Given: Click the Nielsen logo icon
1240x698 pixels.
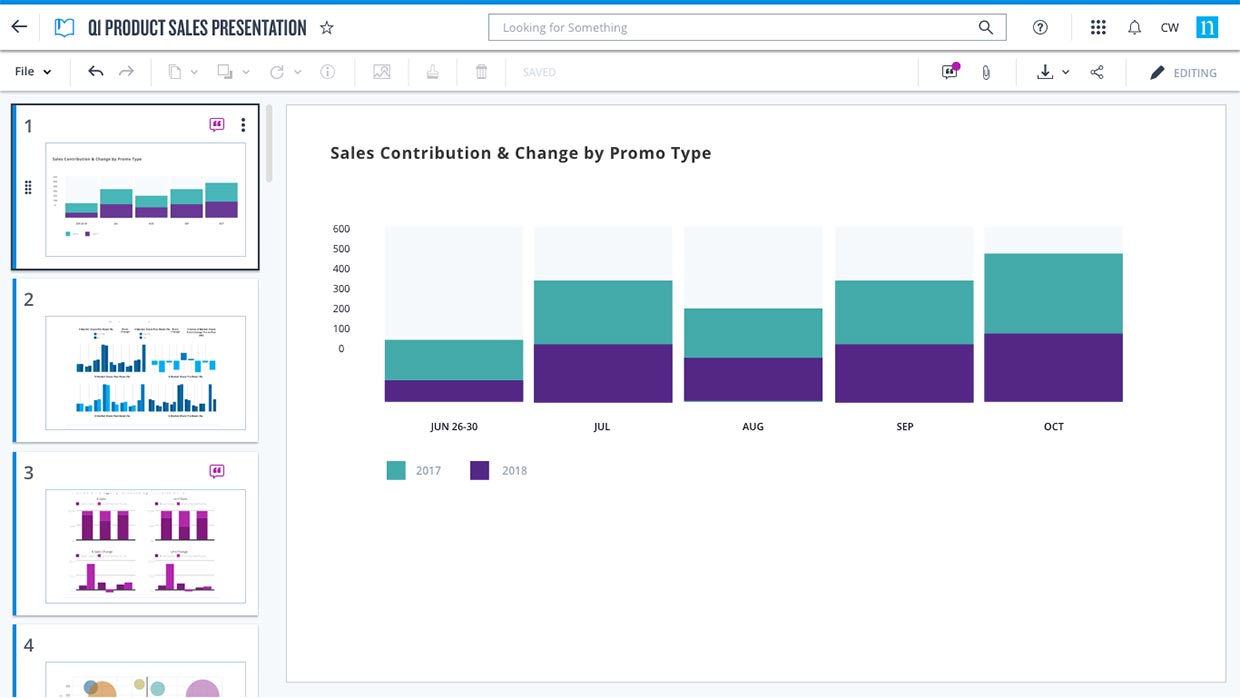Looking at the screenshot, I should click(1207, 27).
